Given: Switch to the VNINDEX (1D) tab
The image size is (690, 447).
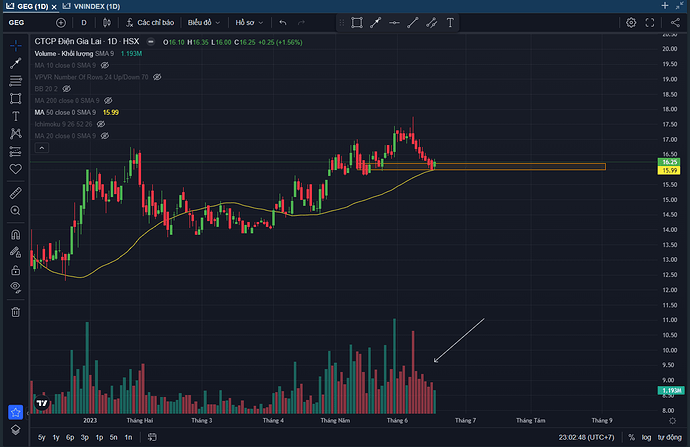Looking at the screenshot, I should coord(90,6).
